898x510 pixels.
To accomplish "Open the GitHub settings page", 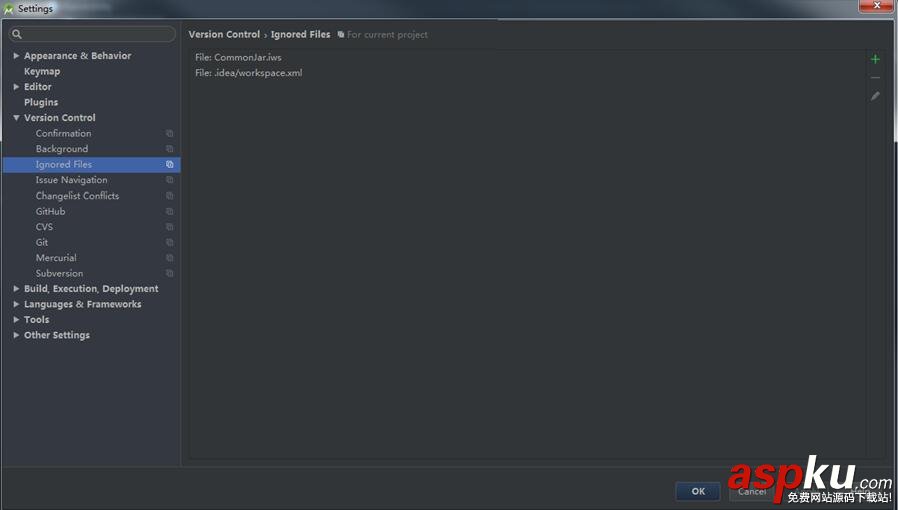I will tap(50, 211).
